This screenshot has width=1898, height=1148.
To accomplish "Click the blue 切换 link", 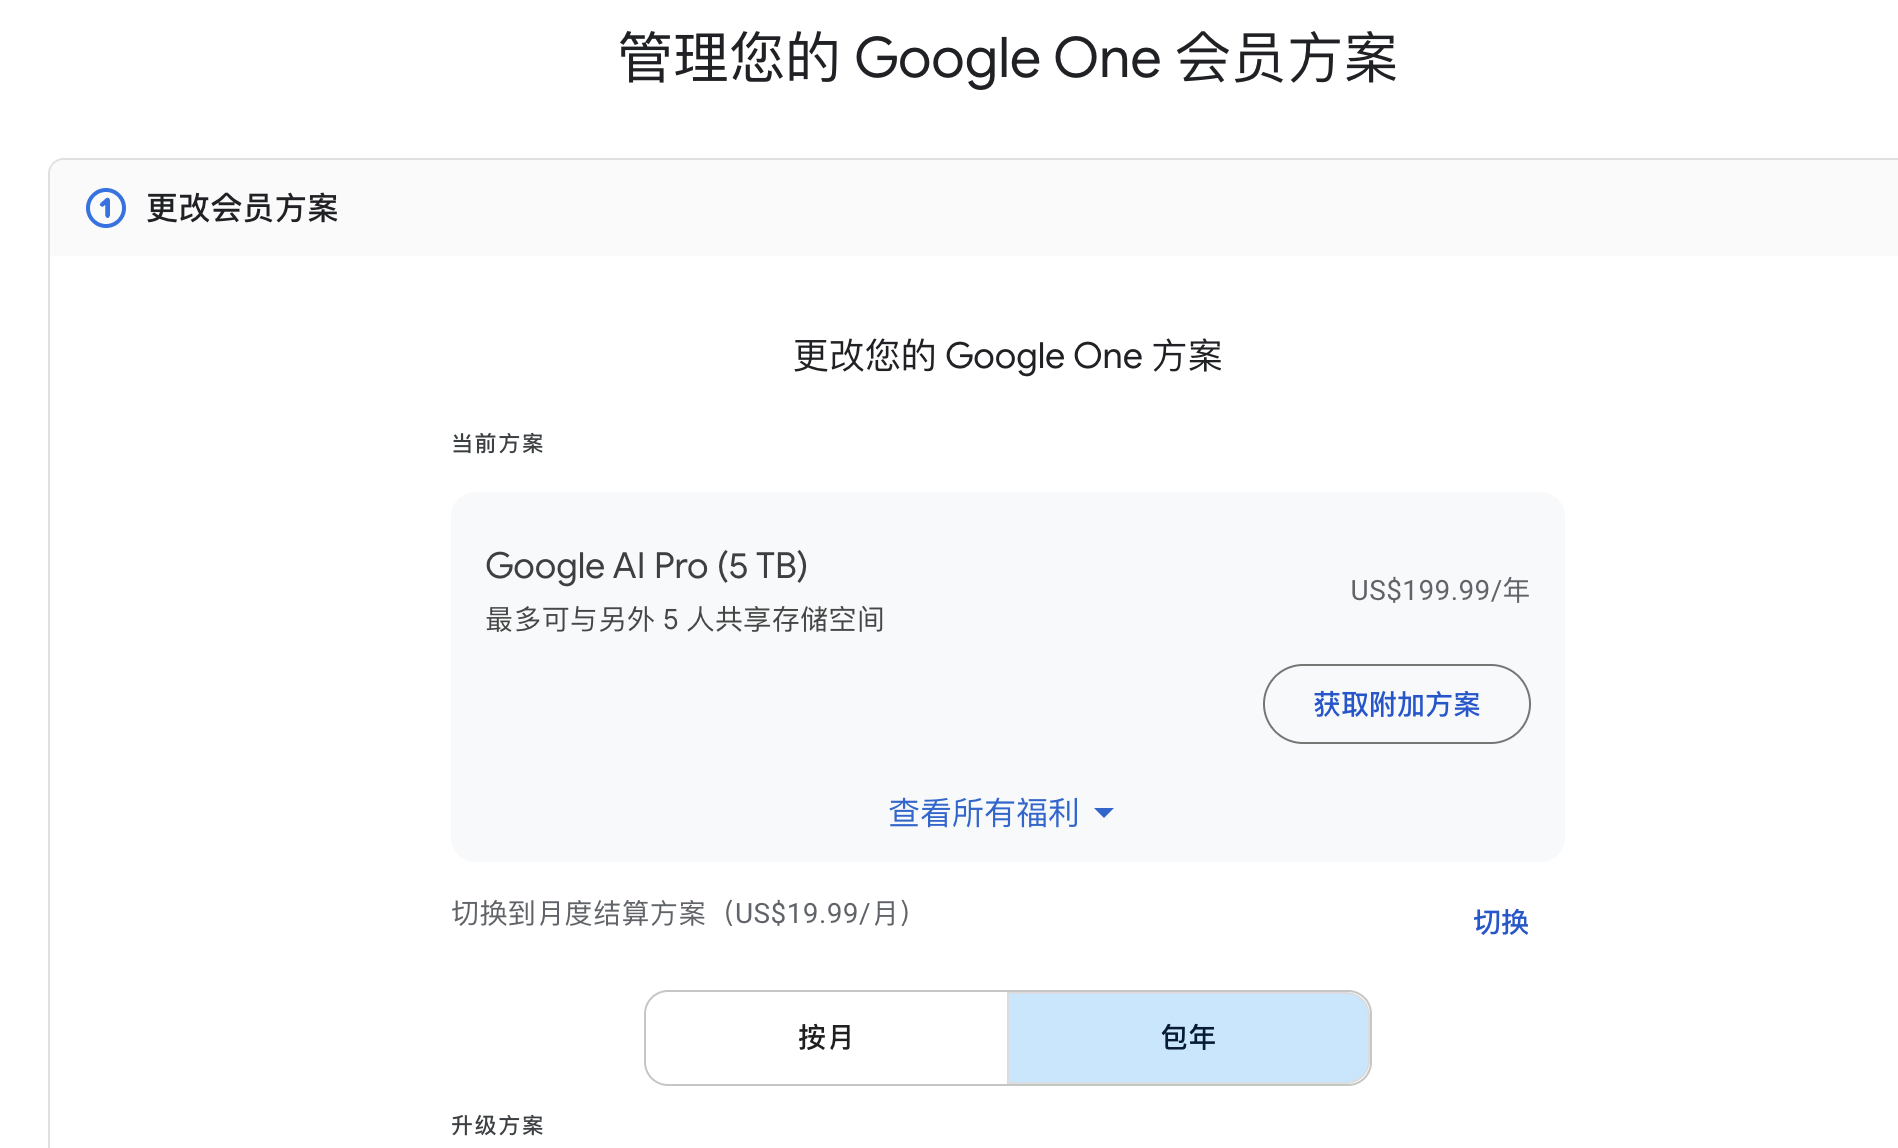I will [x=1501, y=922].
